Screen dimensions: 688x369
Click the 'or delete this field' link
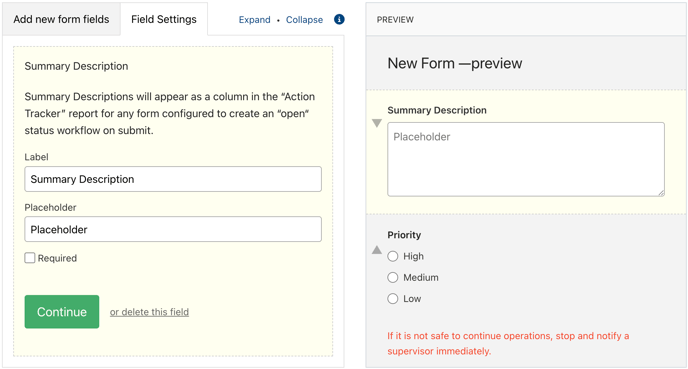tap(149, 312)
